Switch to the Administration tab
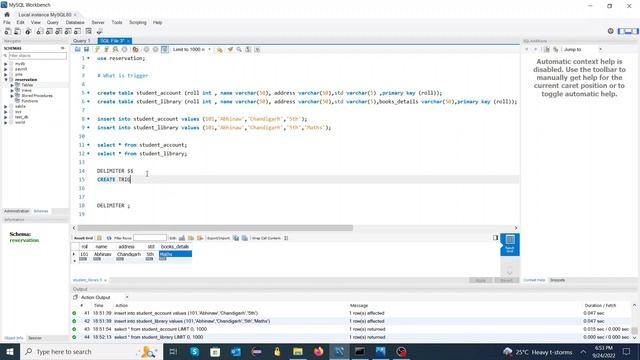 point(17,211)
